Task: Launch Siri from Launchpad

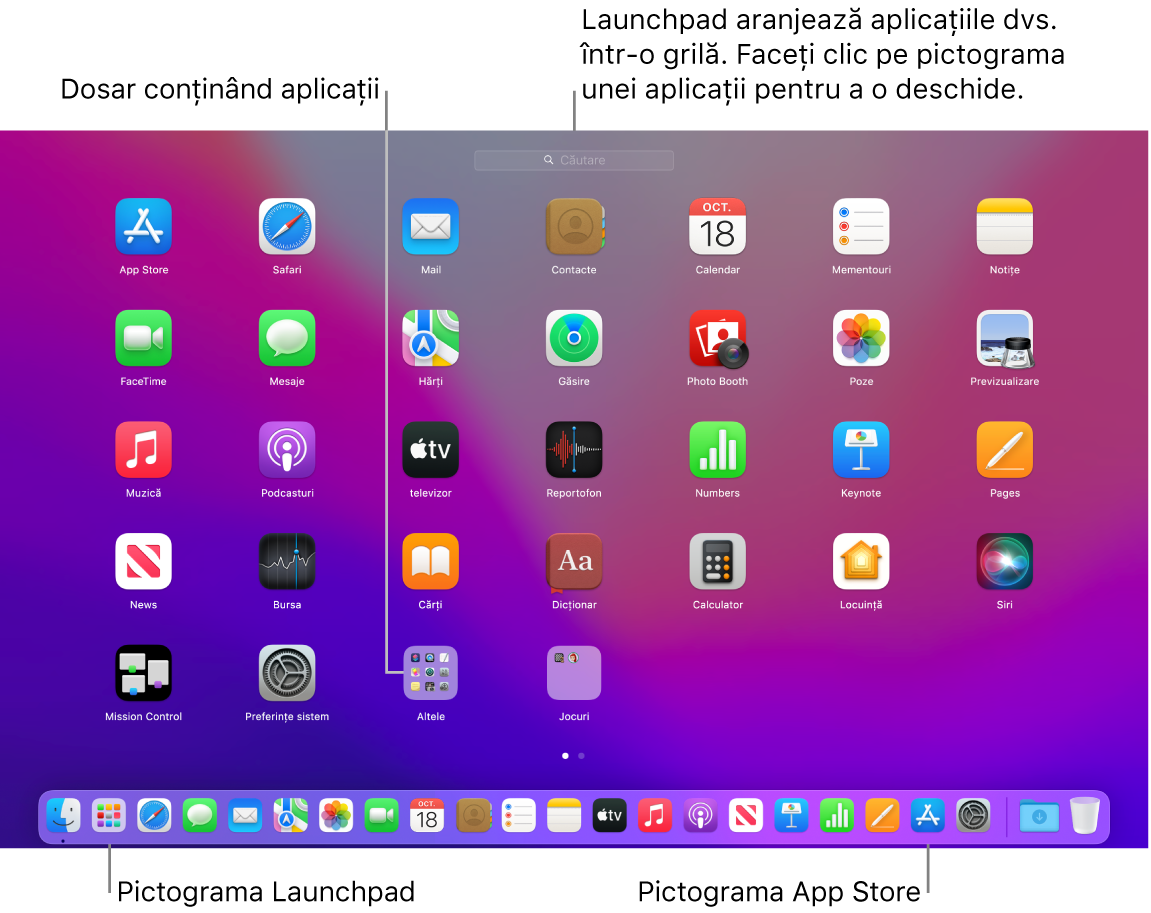Action: [1004, 561]
